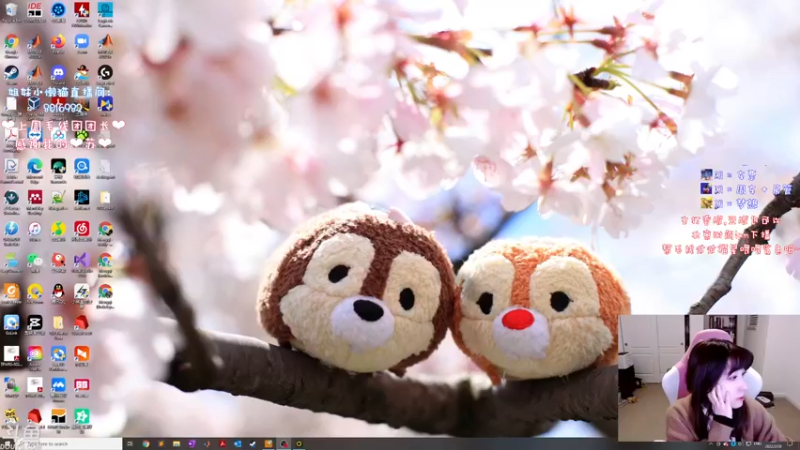Screen dimensions: 800x450
Task: Launch Steam from the desktop
Action: (x=11, y=72)
